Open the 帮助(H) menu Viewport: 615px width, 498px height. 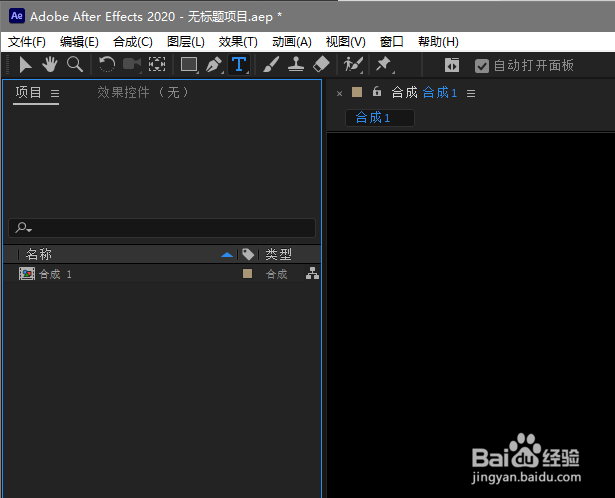pos(438,42)
